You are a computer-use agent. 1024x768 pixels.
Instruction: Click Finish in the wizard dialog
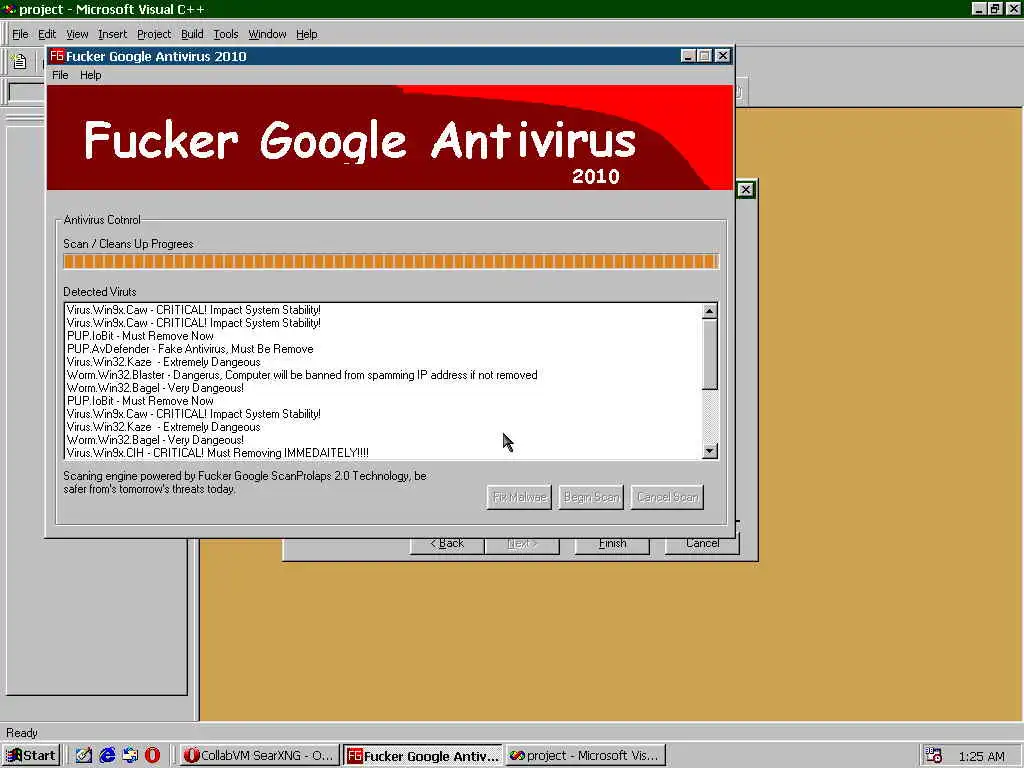pos(612,544)
